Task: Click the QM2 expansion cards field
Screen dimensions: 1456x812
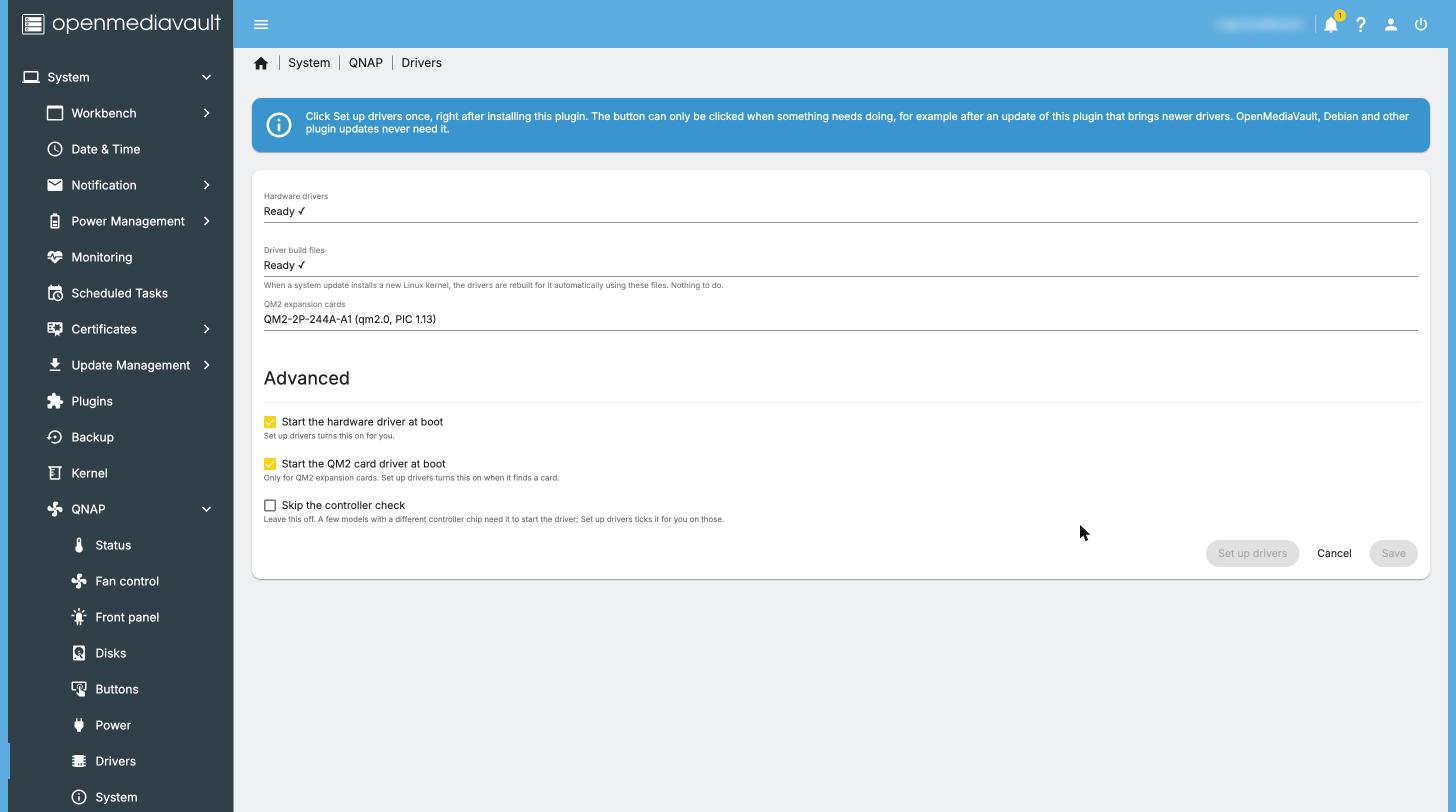Action: tap(841, 313)
